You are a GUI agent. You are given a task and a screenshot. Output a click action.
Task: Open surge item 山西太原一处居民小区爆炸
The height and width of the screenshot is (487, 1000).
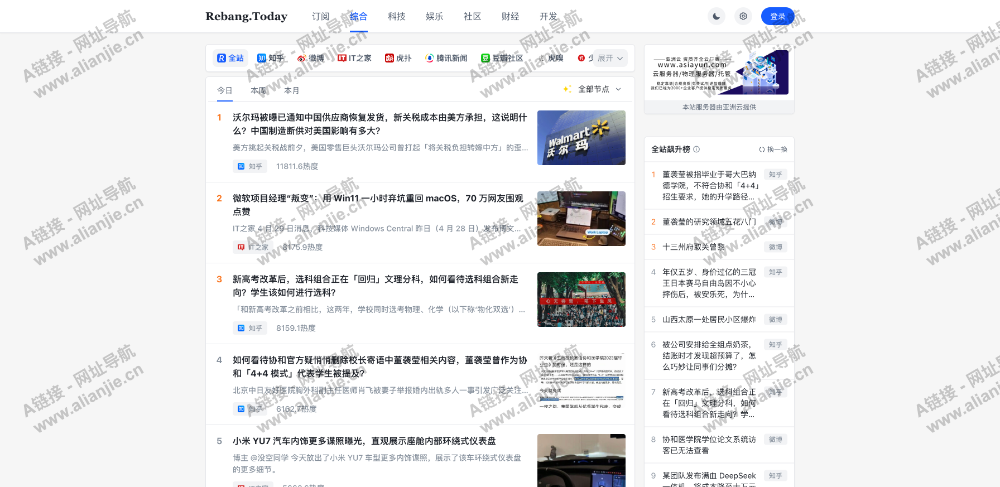(x=709, y=319)
